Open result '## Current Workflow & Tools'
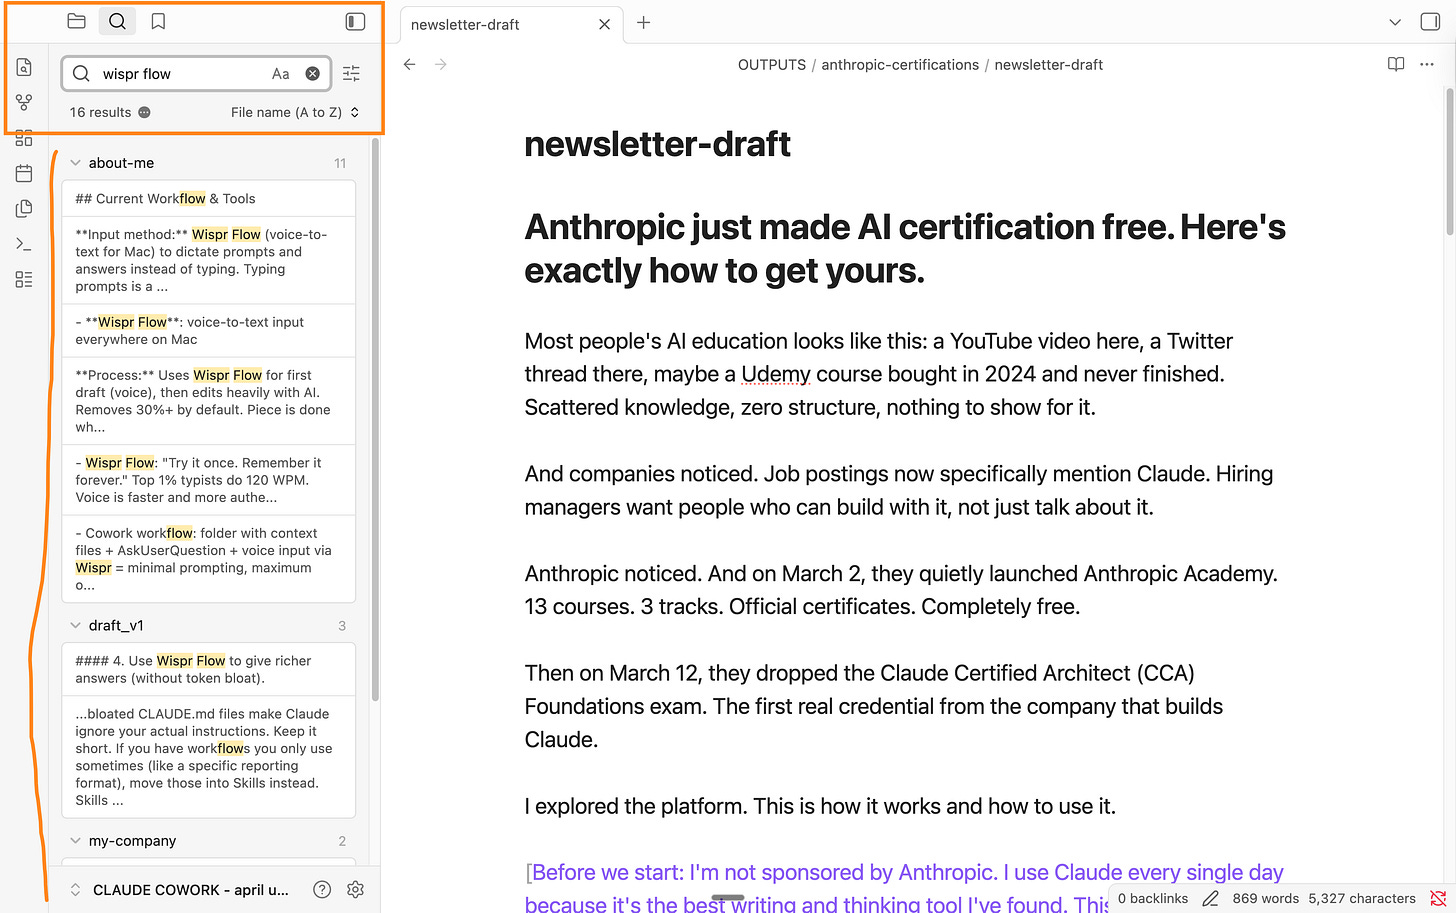Image resolution: width=1456 pixels, height=913 pixels. 209,198
